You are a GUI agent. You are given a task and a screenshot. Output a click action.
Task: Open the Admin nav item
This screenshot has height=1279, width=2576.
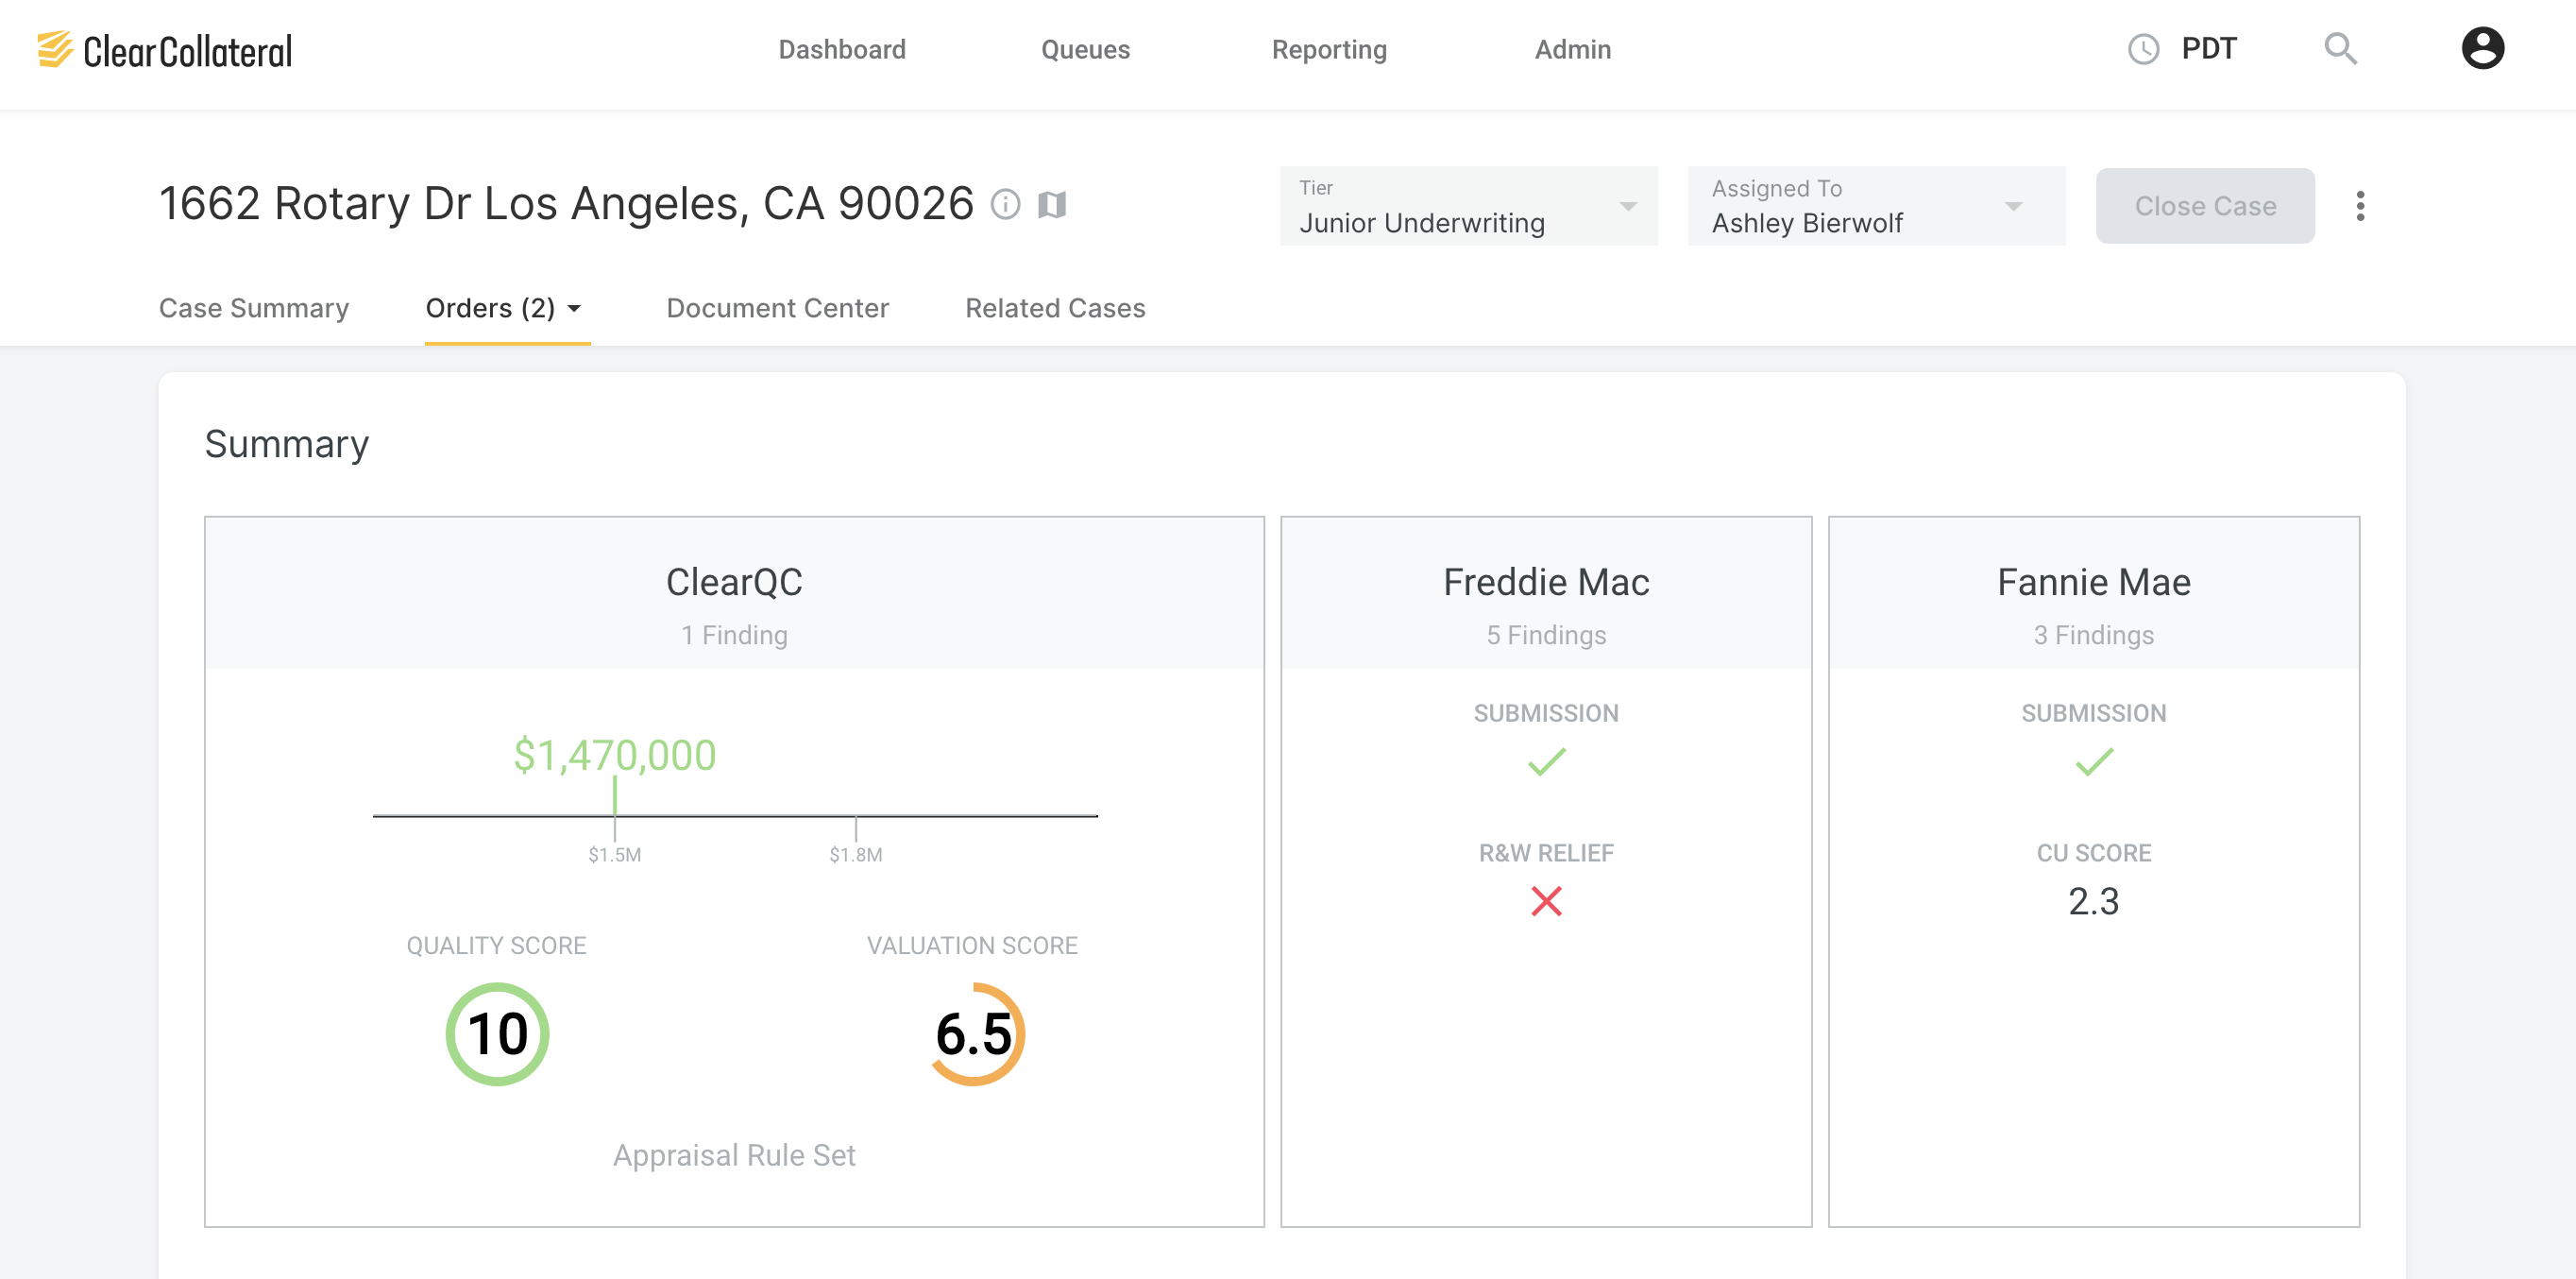pos(1573,49)
